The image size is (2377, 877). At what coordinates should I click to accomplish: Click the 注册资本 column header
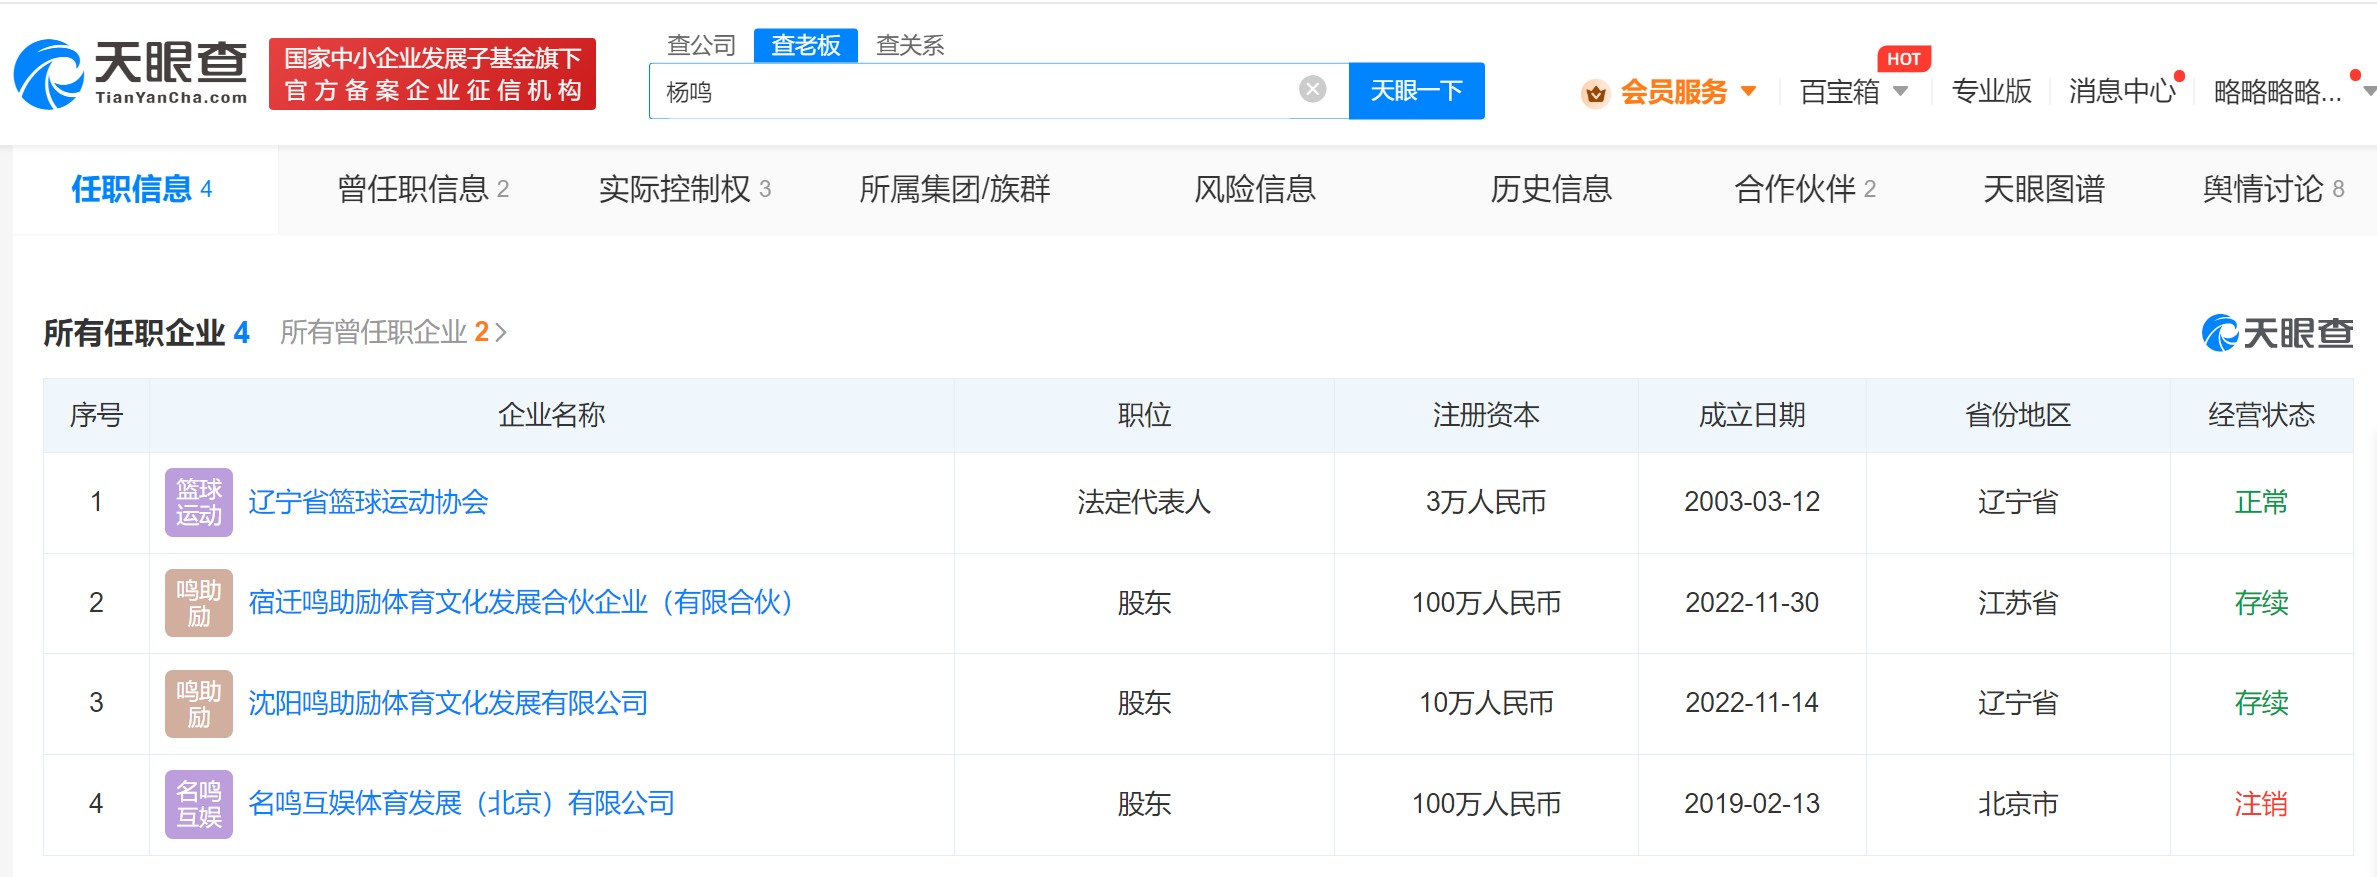pos(1486,415)
